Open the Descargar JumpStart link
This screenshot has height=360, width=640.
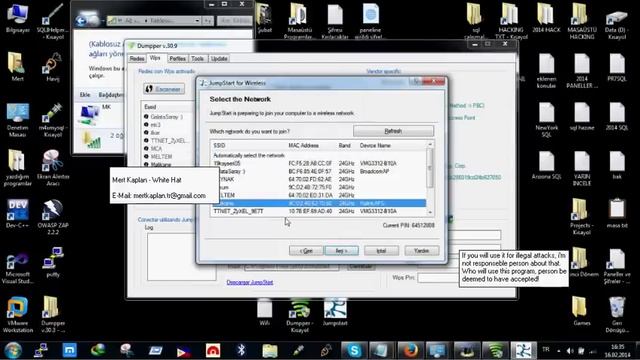pyautogui.click(x=250, y=282)
